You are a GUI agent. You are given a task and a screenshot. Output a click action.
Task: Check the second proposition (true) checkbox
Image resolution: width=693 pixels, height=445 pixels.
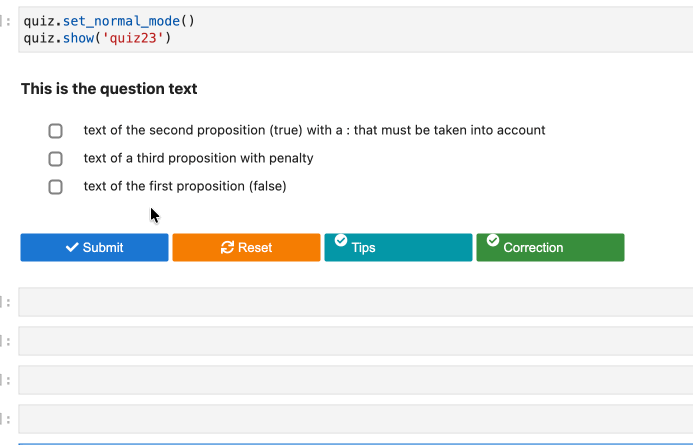[x=55, y=131]
